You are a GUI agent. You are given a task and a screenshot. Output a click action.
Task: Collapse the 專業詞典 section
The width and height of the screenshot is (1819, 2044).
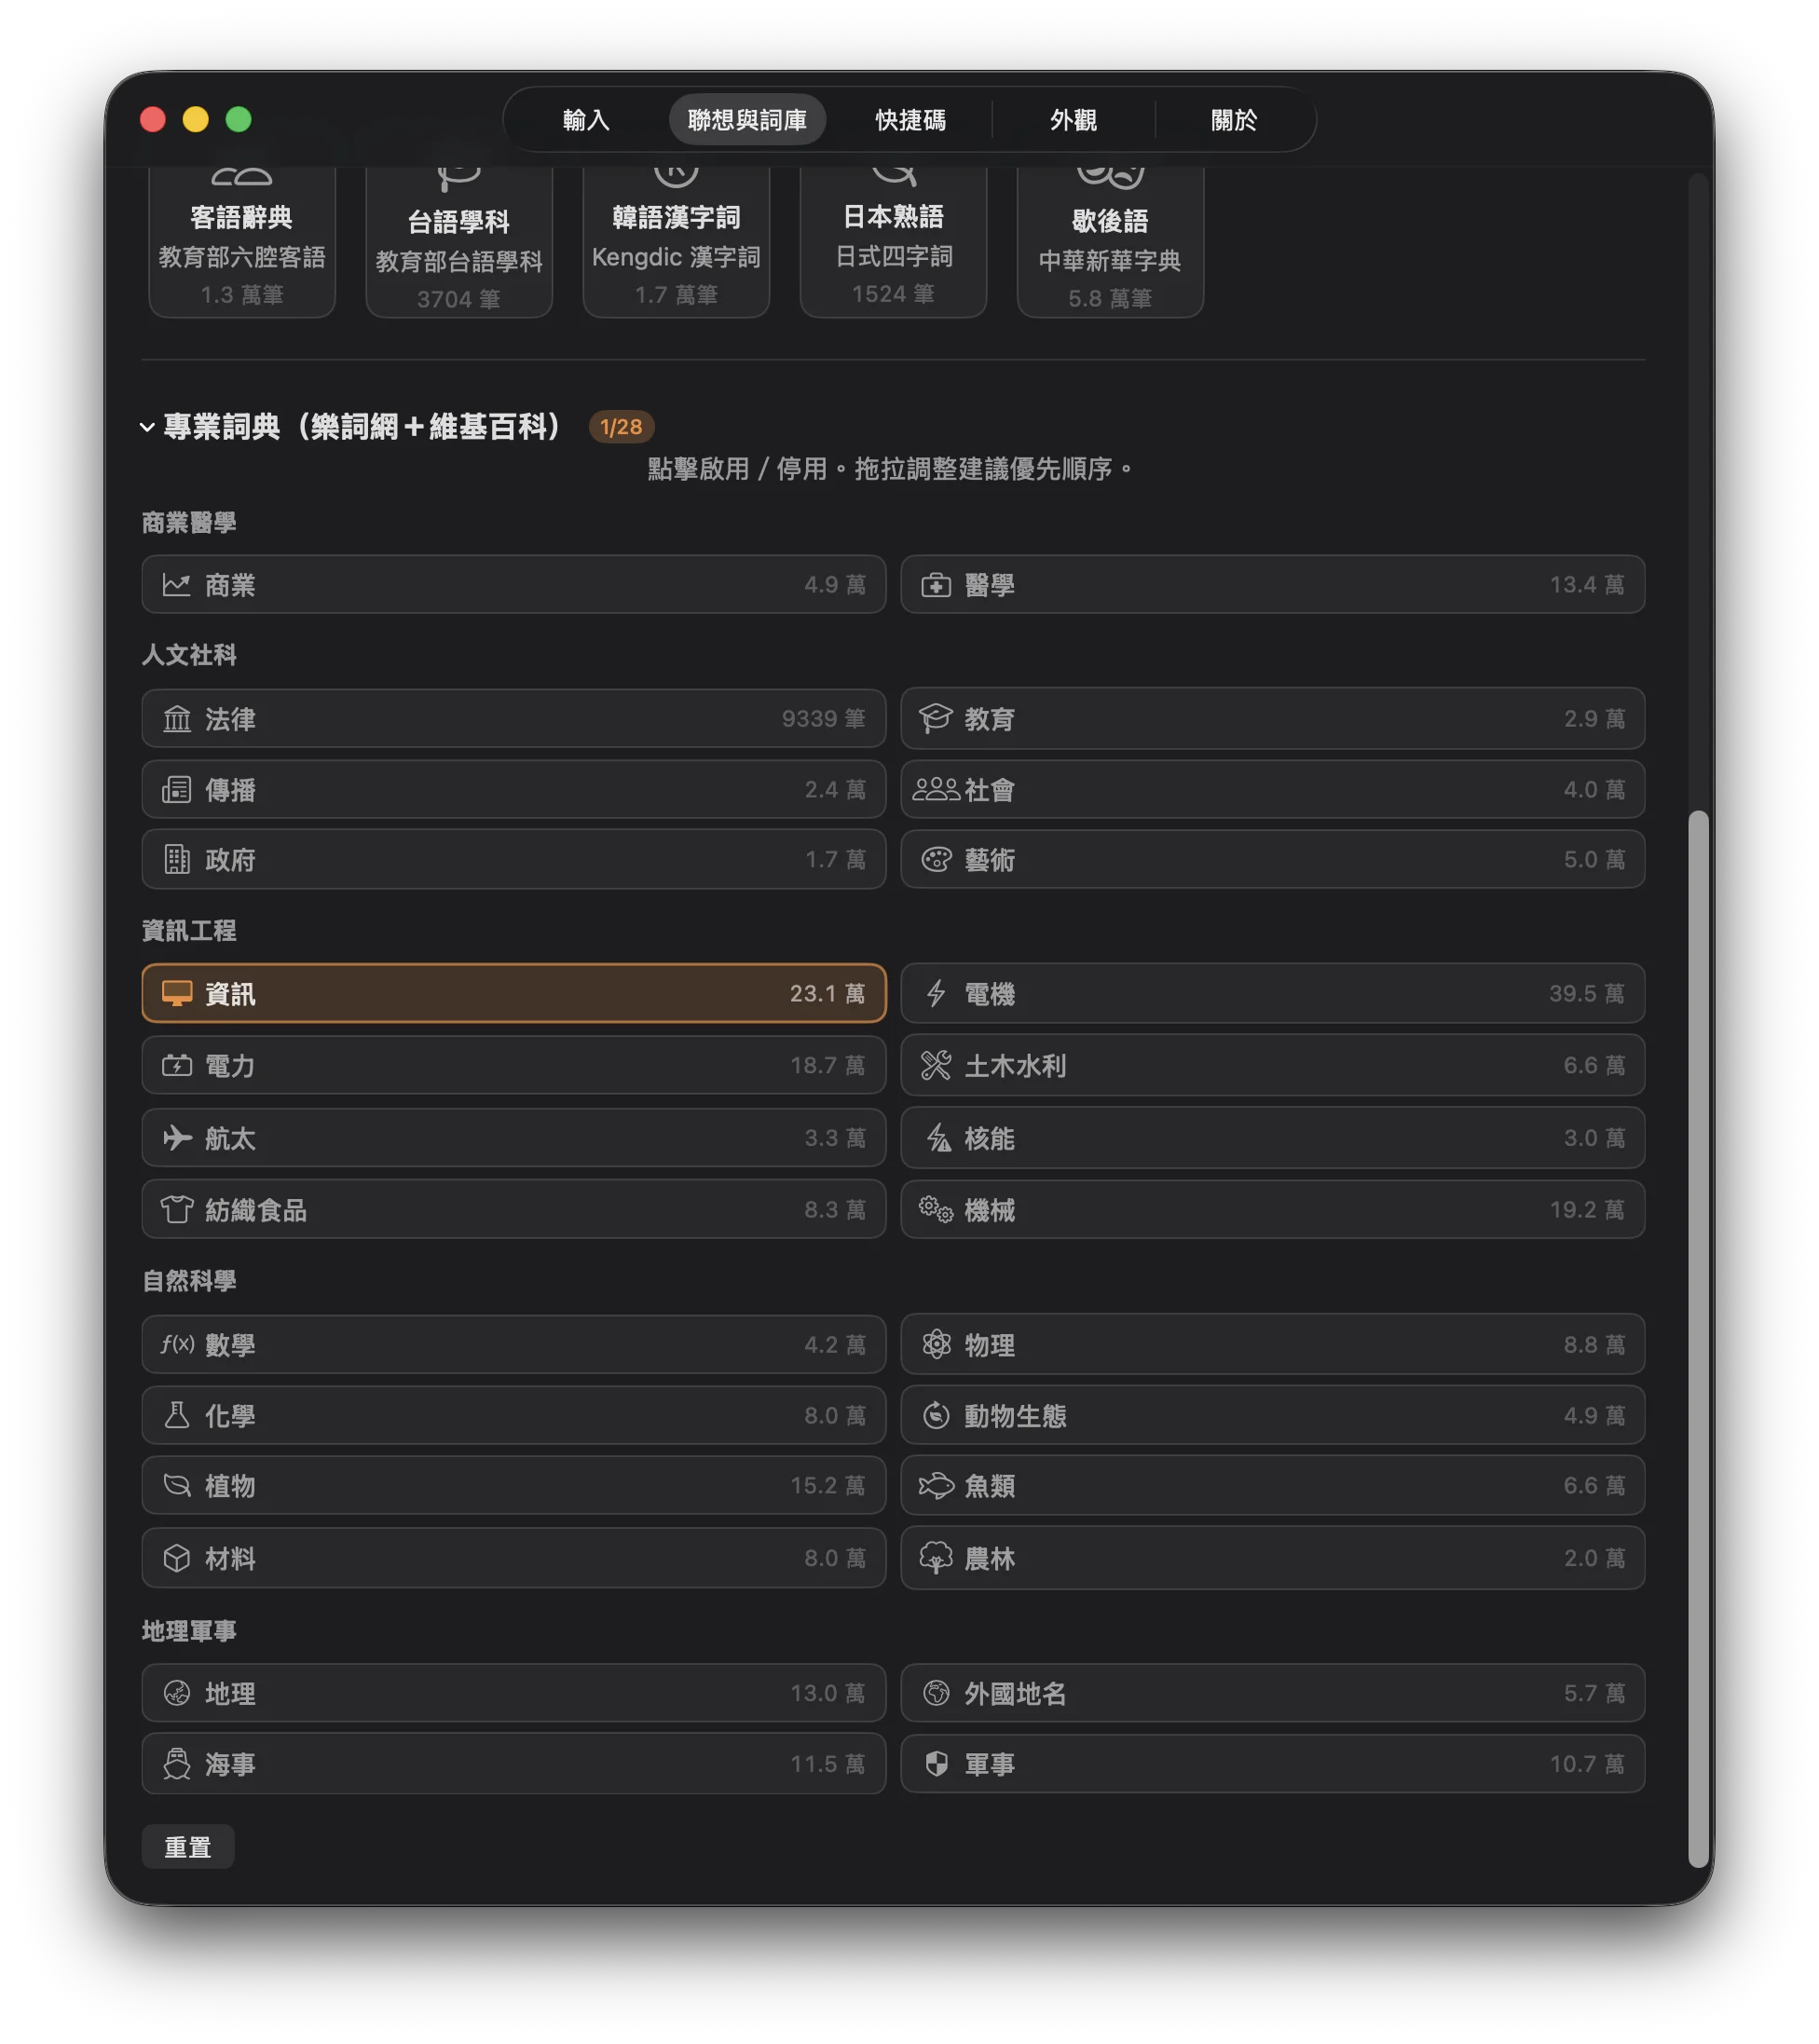coord(147,427)
